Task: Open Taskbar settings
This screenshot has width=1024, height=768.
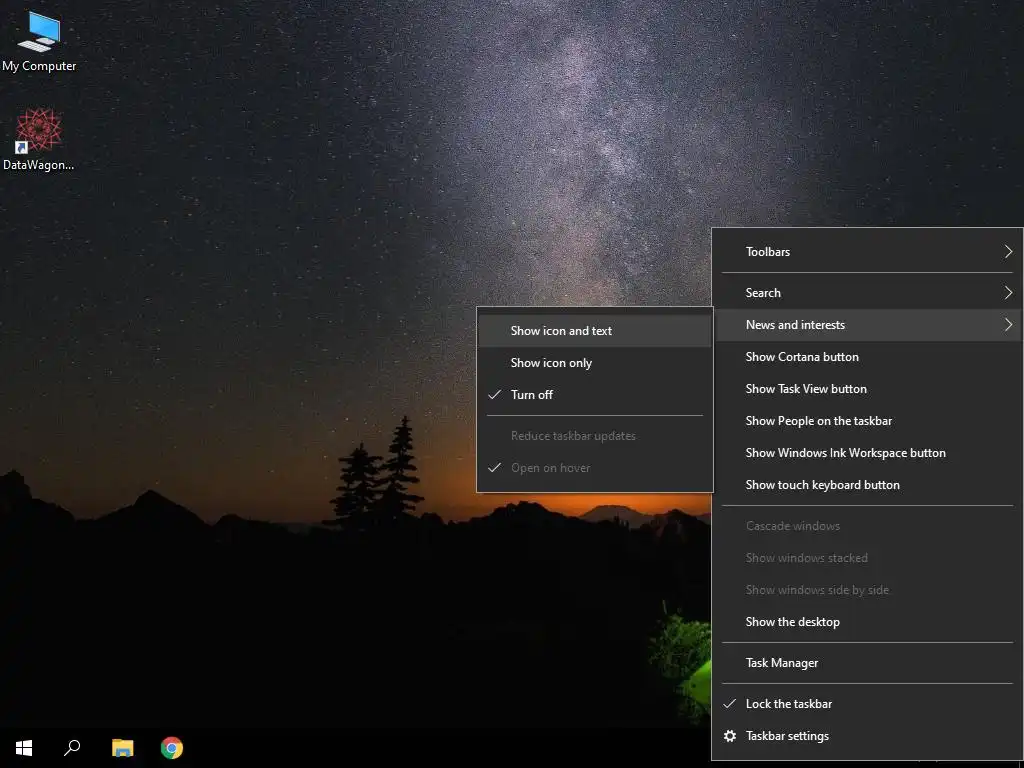Action: click(x=867, y=736)
